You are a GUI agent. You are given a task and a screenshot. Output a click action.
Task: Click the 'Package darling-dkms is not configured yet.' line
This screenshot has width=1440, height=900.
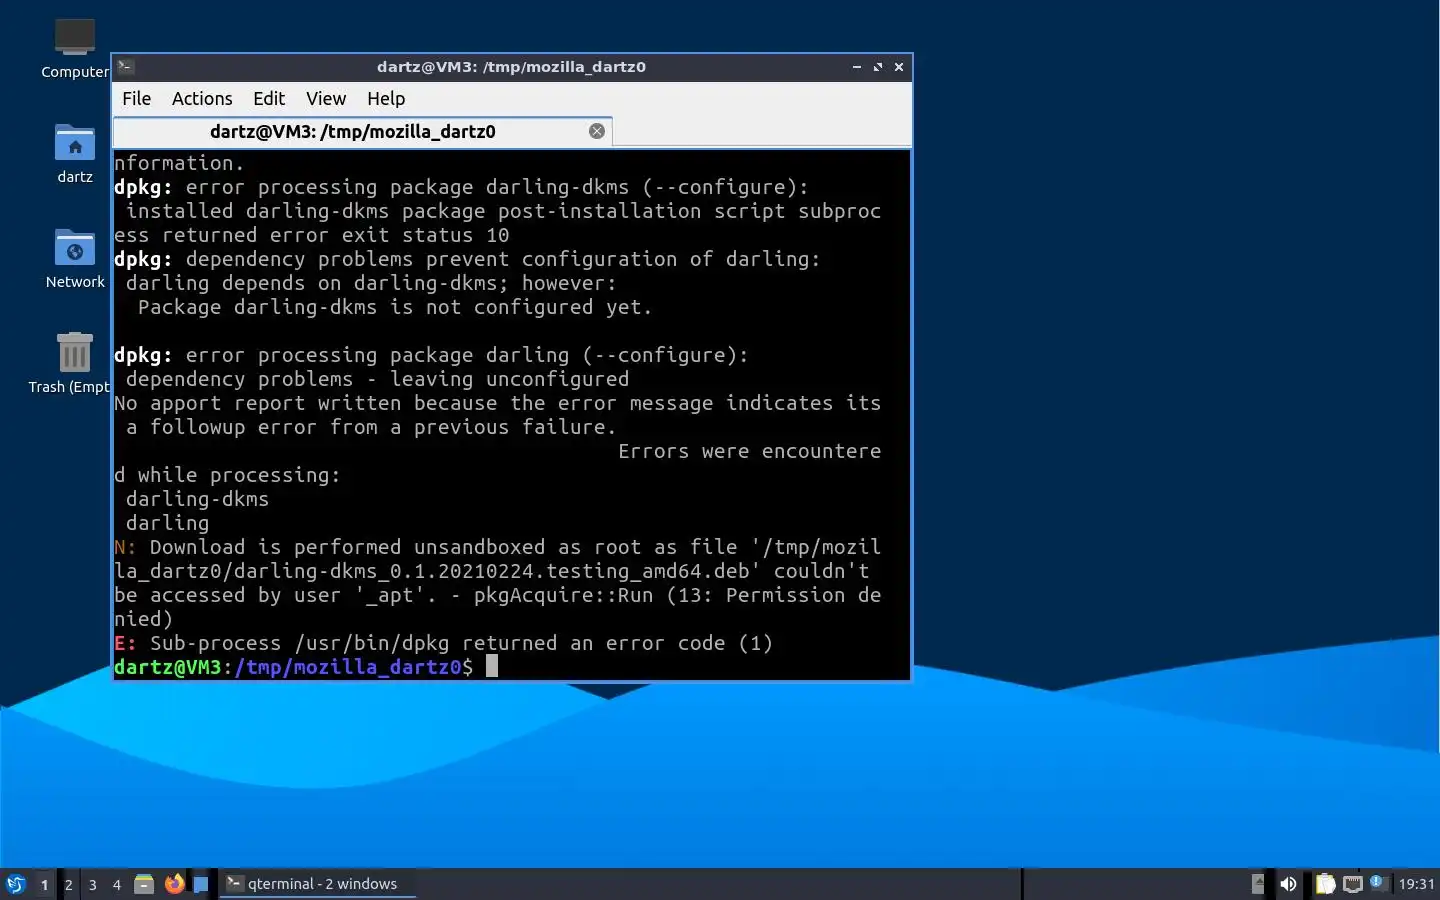[395, 307]
